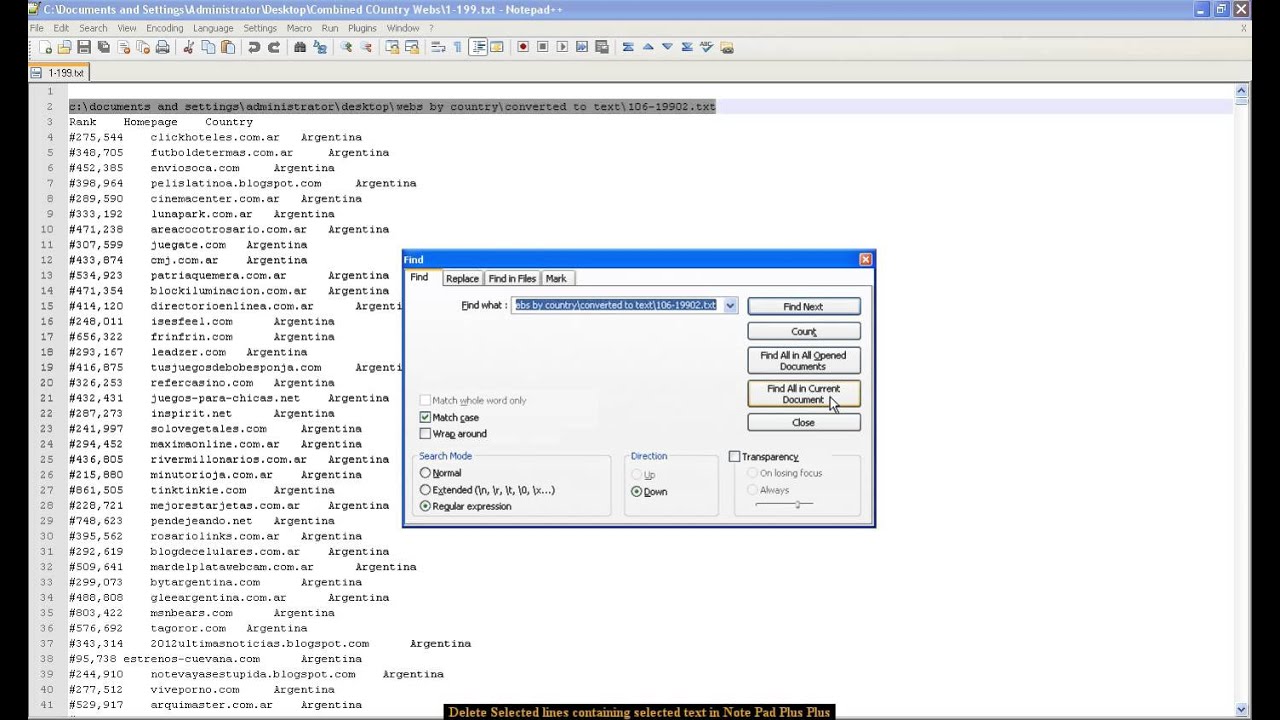Click the Undo arrow toolbar icon
Viewport: 1280px width, 720px height.
pos(254,47)
